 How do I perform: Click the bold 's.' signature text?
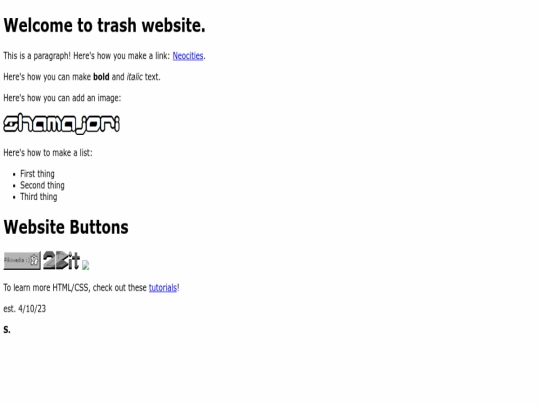point(7,330)
